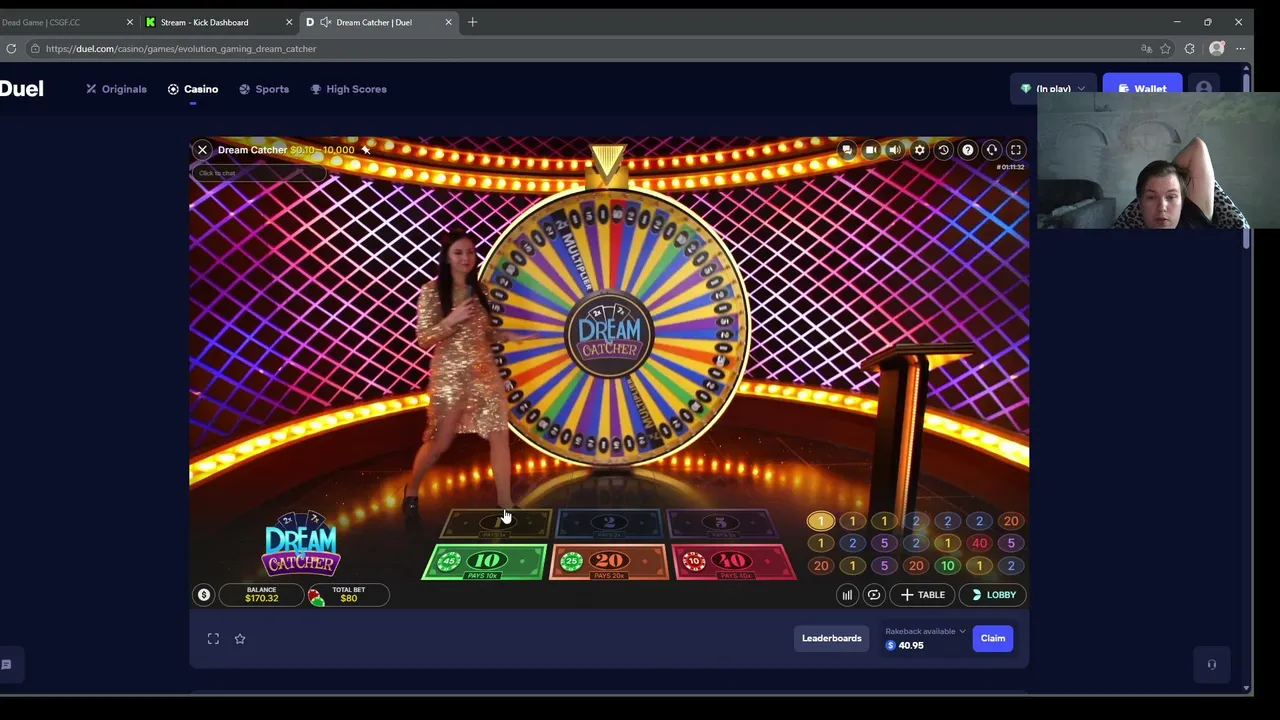This screenshot has width=1280, height=720.
Task: Bet on the red 40 spot
Action: 733,563
